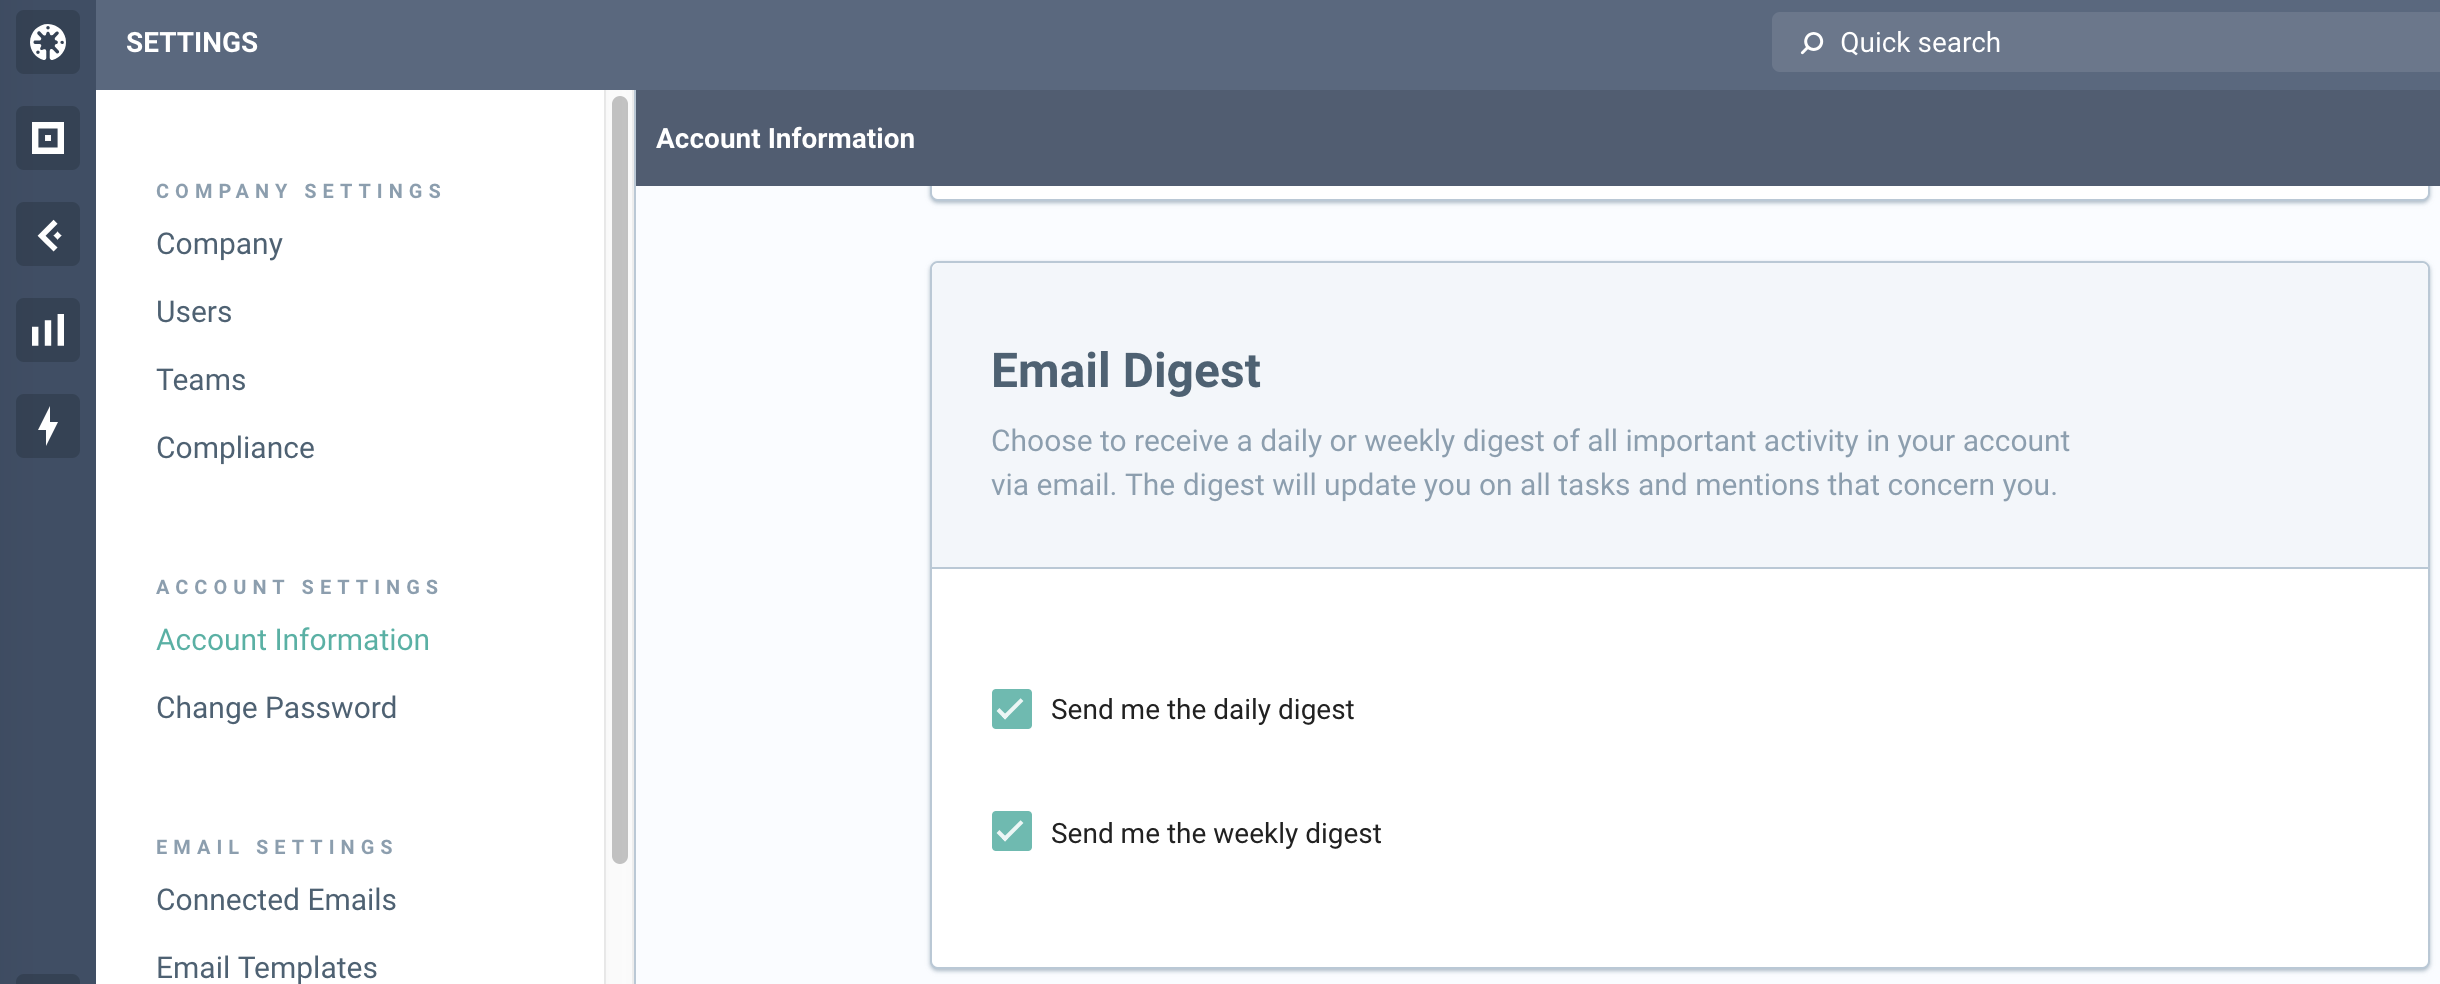2440x984 pixels.
Task: Click the left arrow icon in sidebar
Action: click(48, 234)
